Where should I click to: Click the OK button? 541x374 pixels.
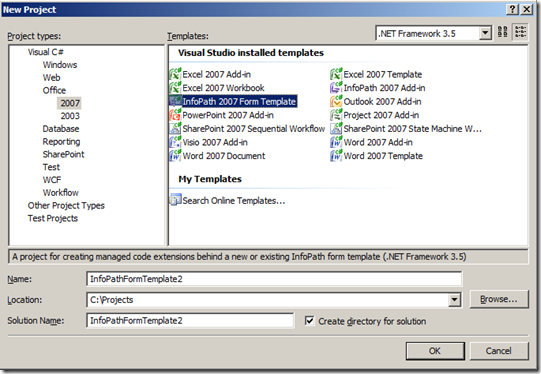[435, 351]
